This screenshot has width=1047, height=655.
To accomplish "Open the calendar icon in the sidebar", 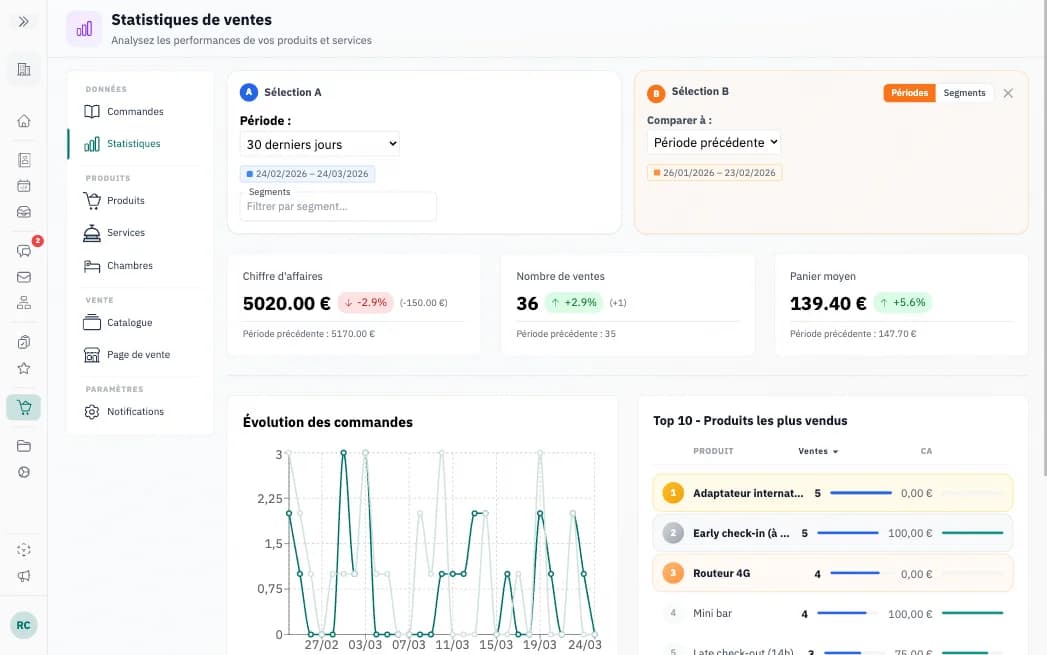I will [23, 185].
